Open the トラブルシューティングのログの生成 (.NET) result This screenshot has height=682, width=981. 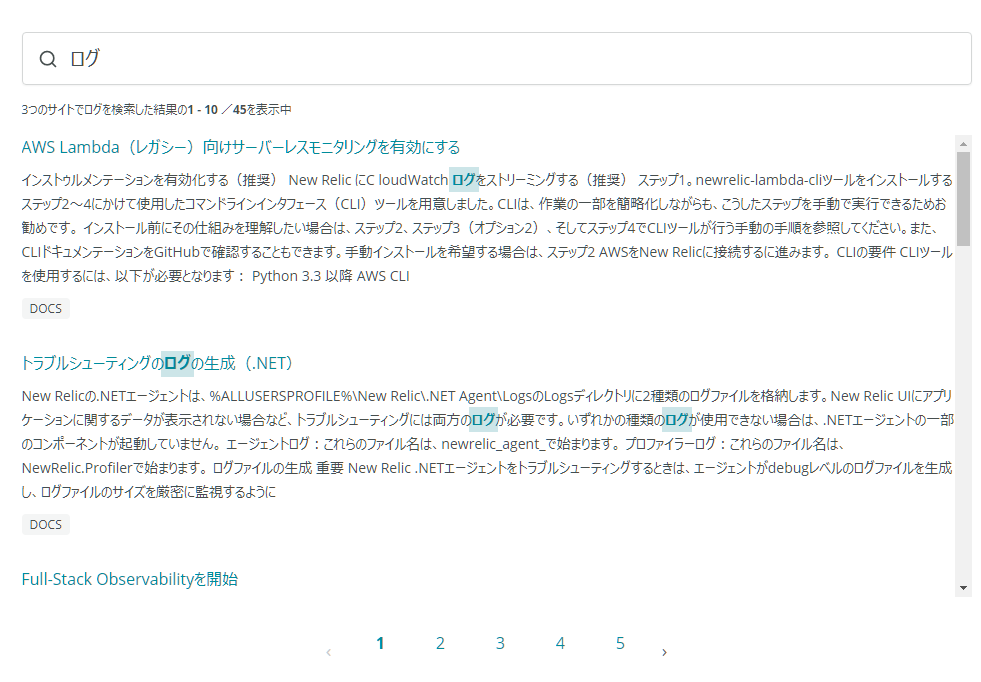[x=157, y=363]
